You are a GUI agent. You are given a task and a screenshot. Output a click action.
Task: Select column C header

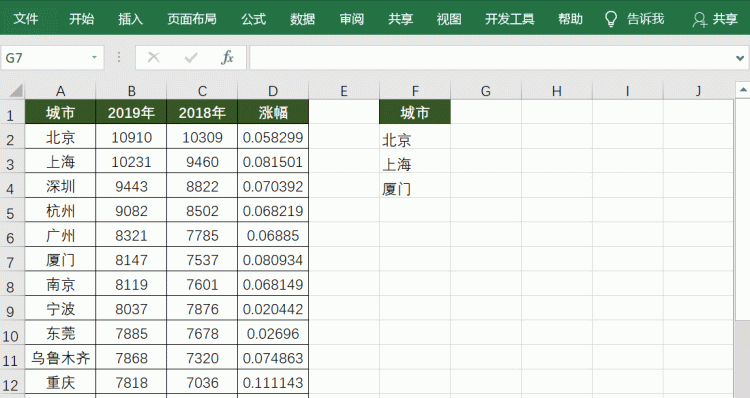(202, 91)
